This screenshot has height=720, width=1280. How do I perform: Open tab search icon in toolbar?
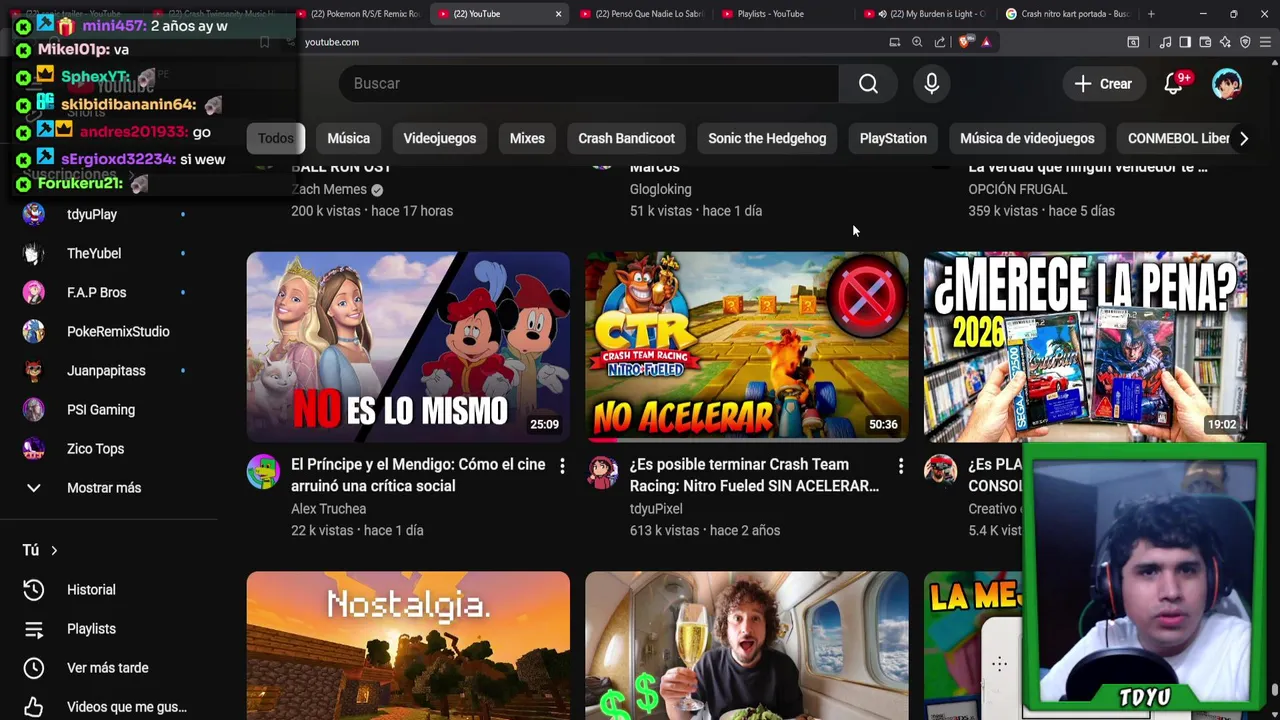(1133, 42)
